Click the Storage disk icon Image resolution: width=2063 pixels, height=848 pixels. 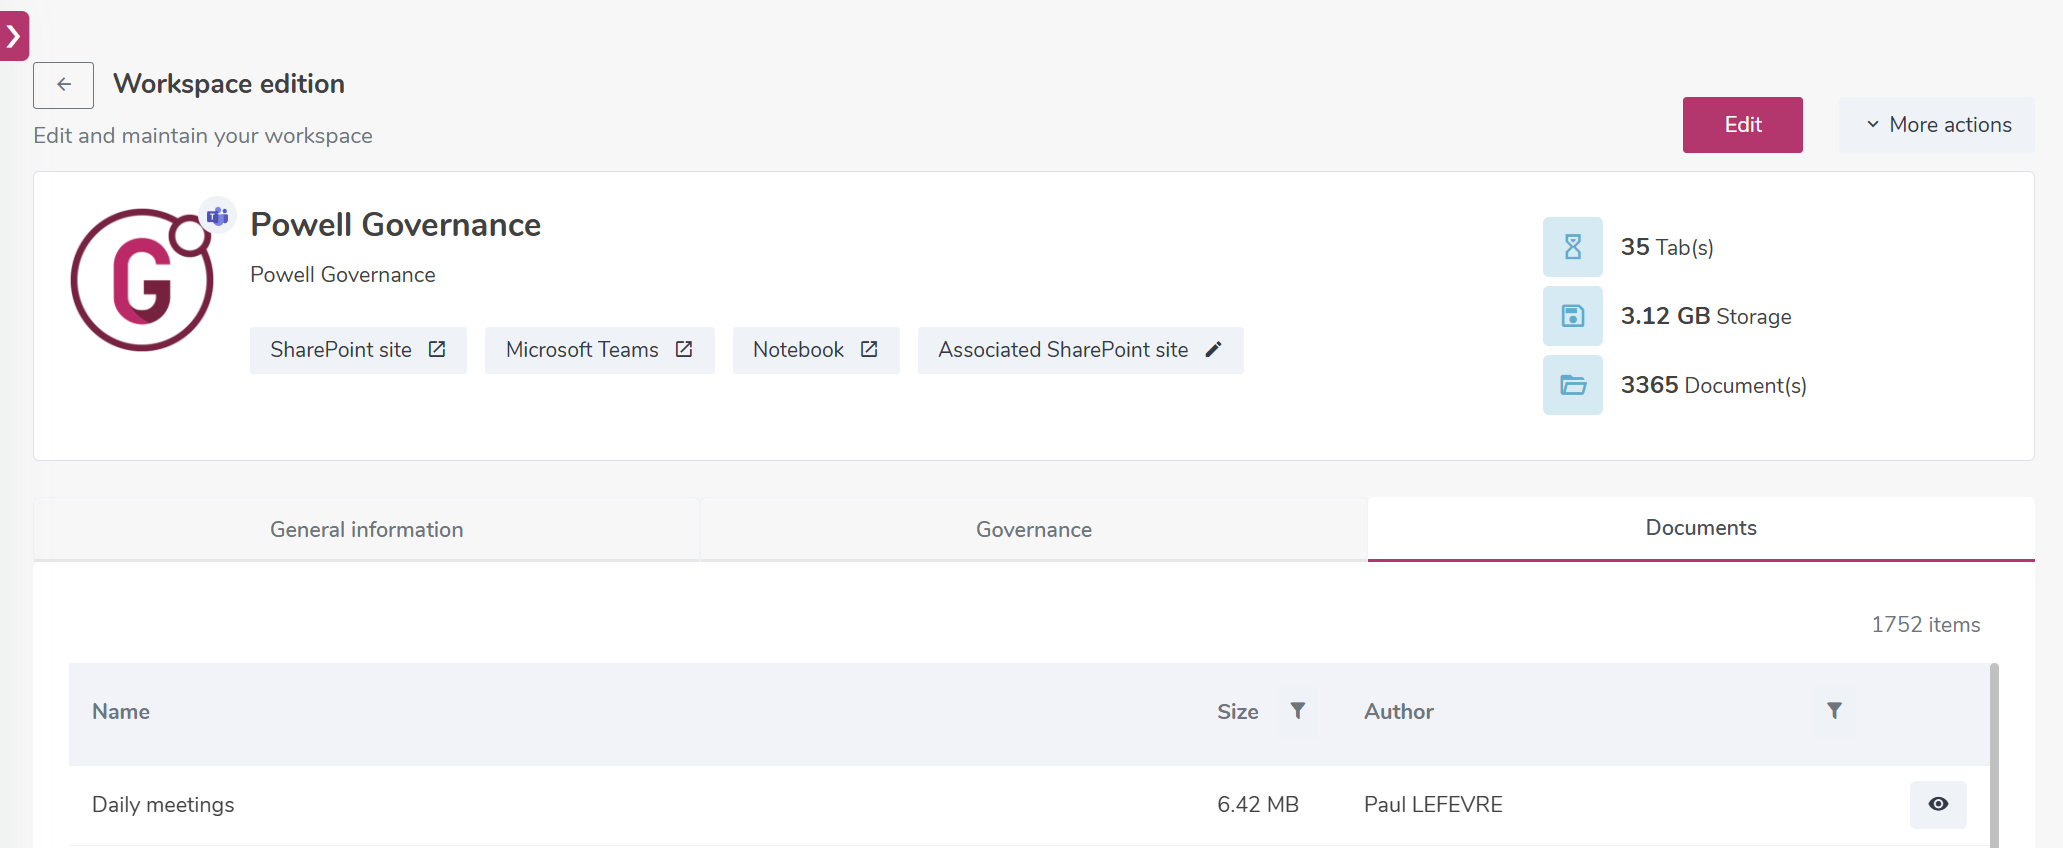pos(1573,316)
